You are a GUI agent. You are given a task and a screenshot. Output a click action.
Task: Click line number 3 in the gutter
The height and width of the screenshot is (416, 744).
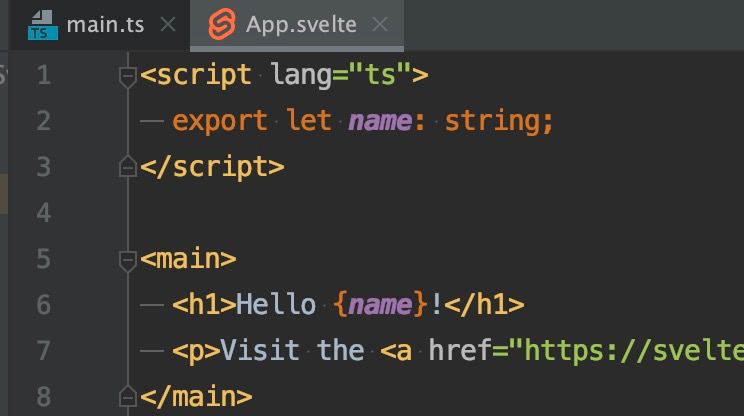[44, 167]
